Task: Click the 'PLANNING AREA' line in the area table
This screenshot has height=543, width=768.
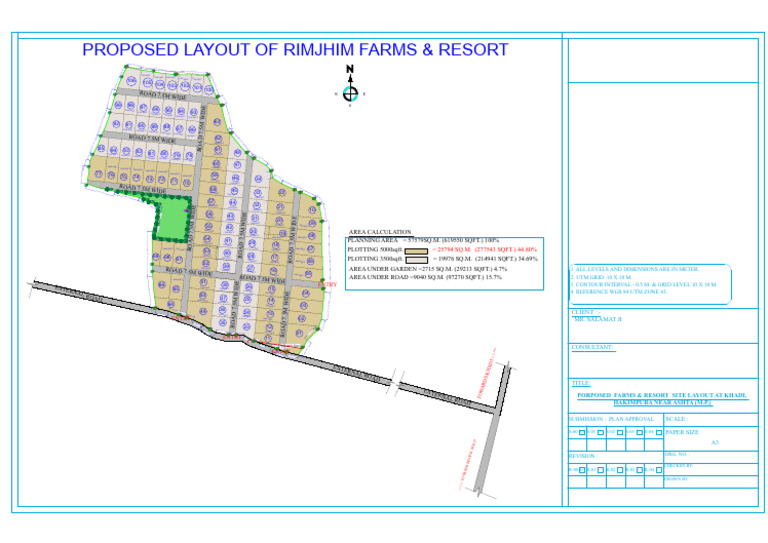Action: [x=423, y=240]
